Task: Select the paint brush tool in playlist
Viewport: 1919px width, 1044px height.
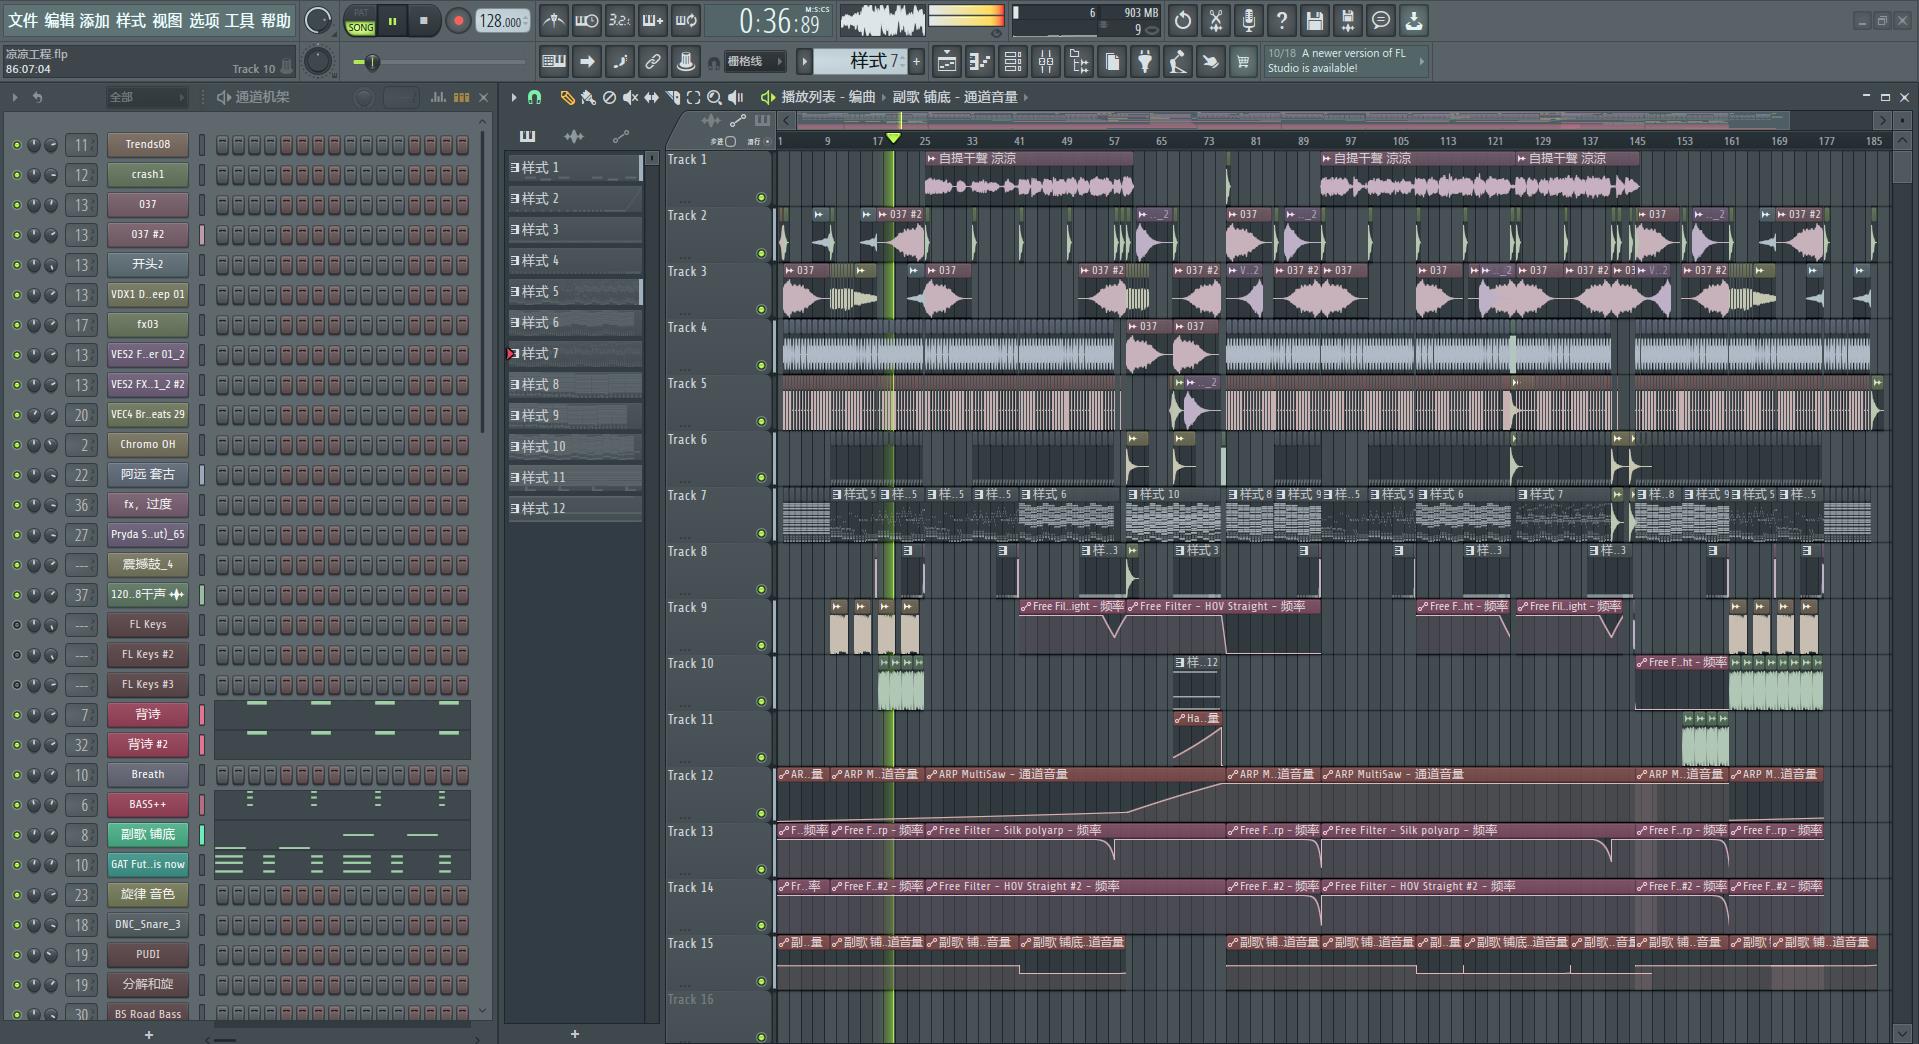Action: [x=588, y=97]
